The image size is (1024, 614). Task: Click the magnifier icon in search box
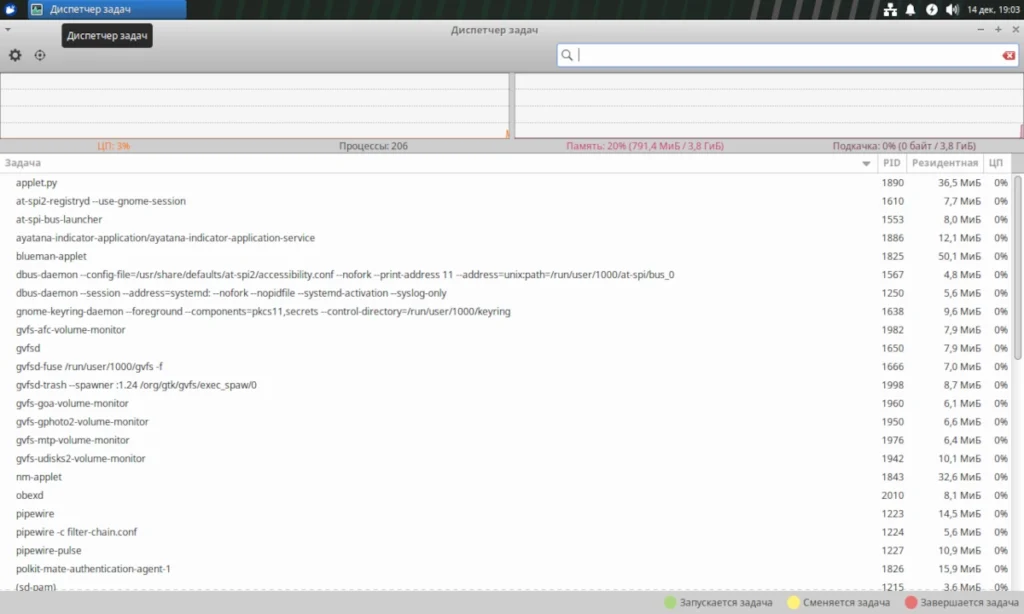[x=567, y=56]
